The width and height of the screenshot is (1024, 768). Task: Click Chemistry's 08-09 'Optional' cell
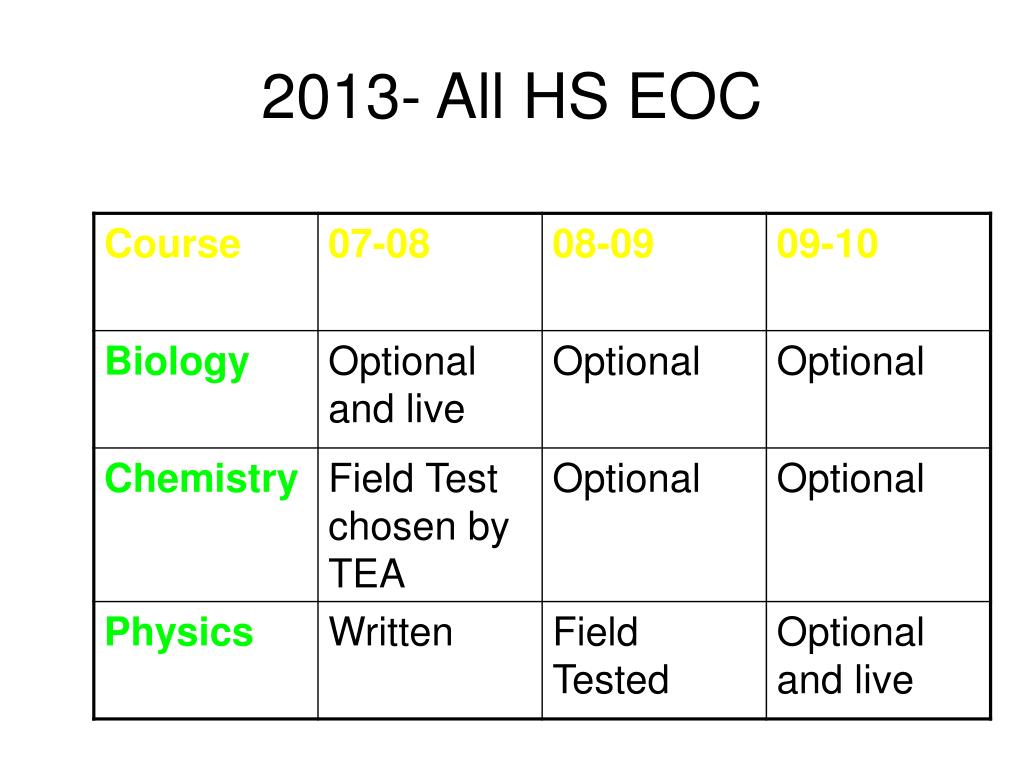click(x=654, y=524)
